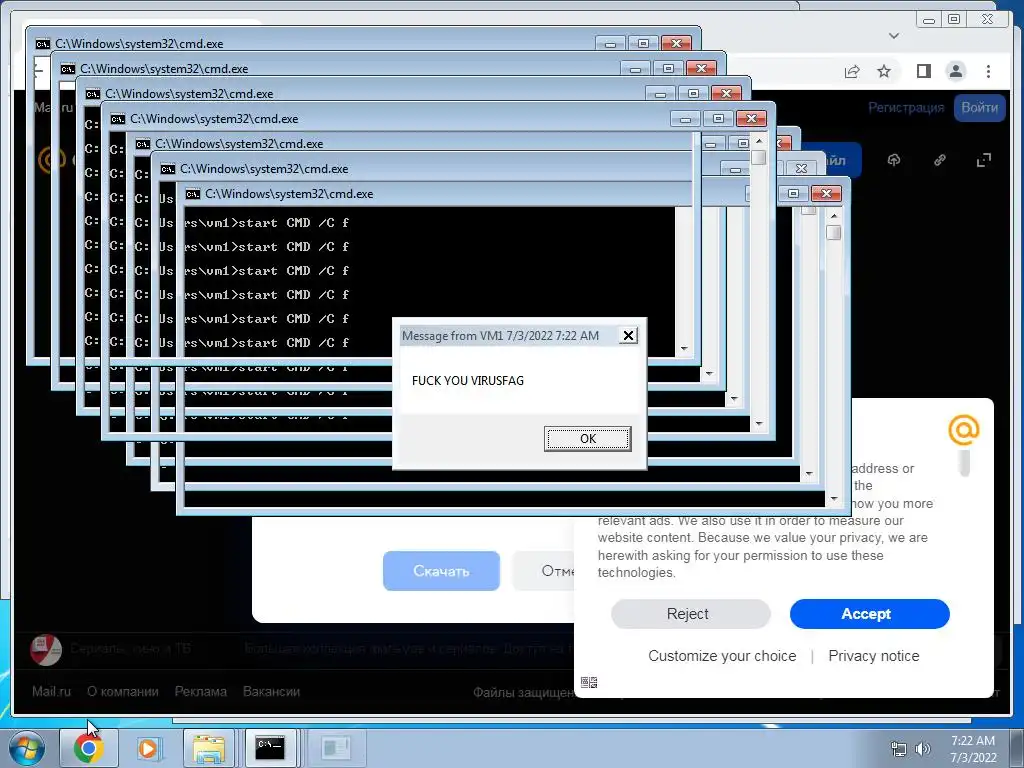Open Chrome from the taskbar
Image resolution: width=1024 pixels, height=768 pixels.
pyautogui.click(x=88, y=748)
